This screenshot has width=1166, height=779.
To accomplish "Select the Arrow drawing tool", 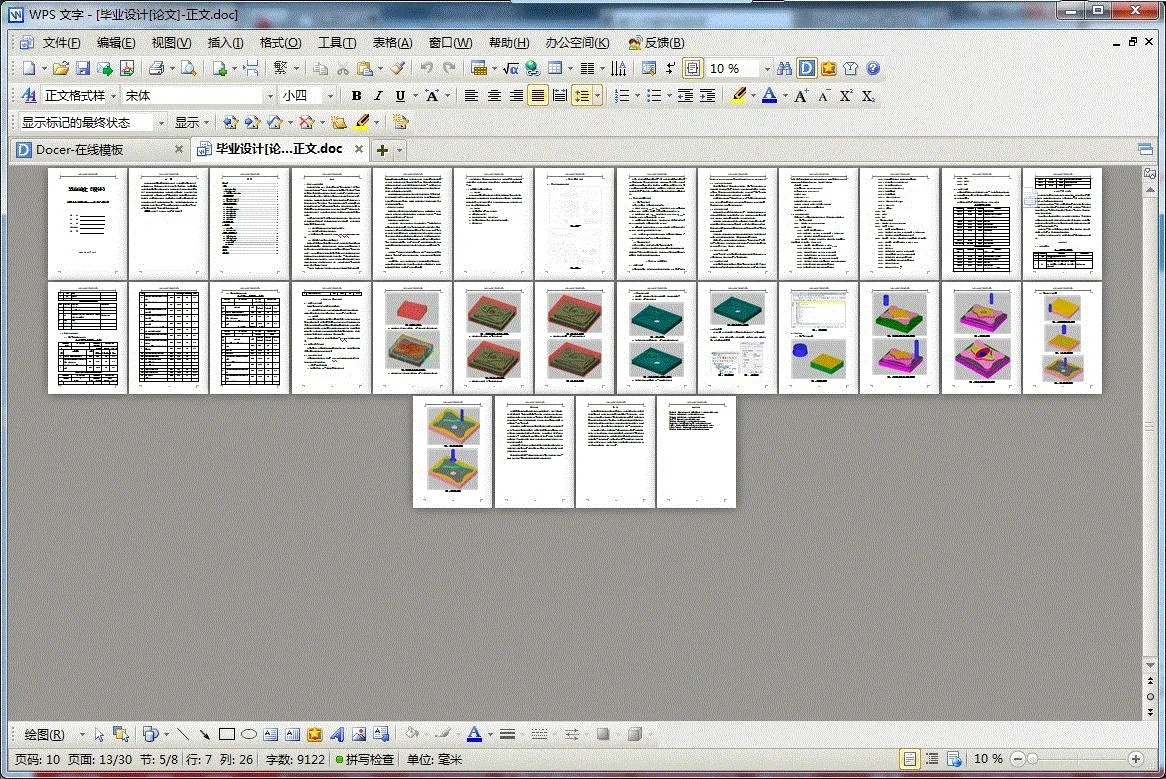I will click(x=204, y=734).
